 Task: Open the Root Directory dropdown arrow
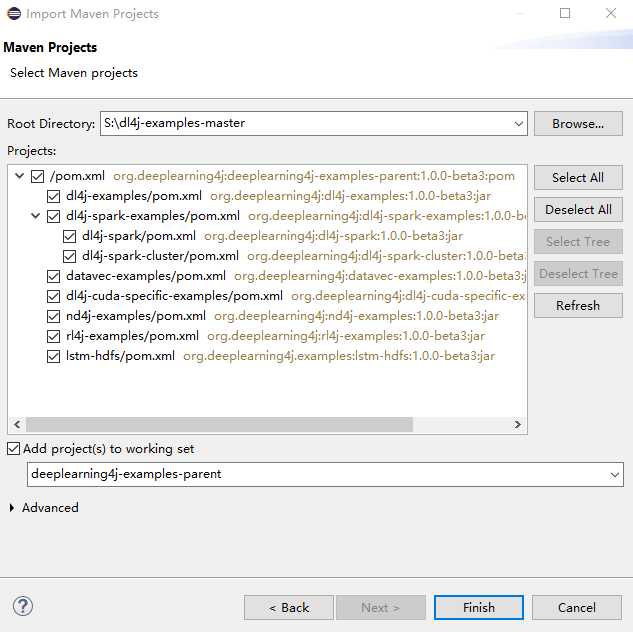point(519,123)
